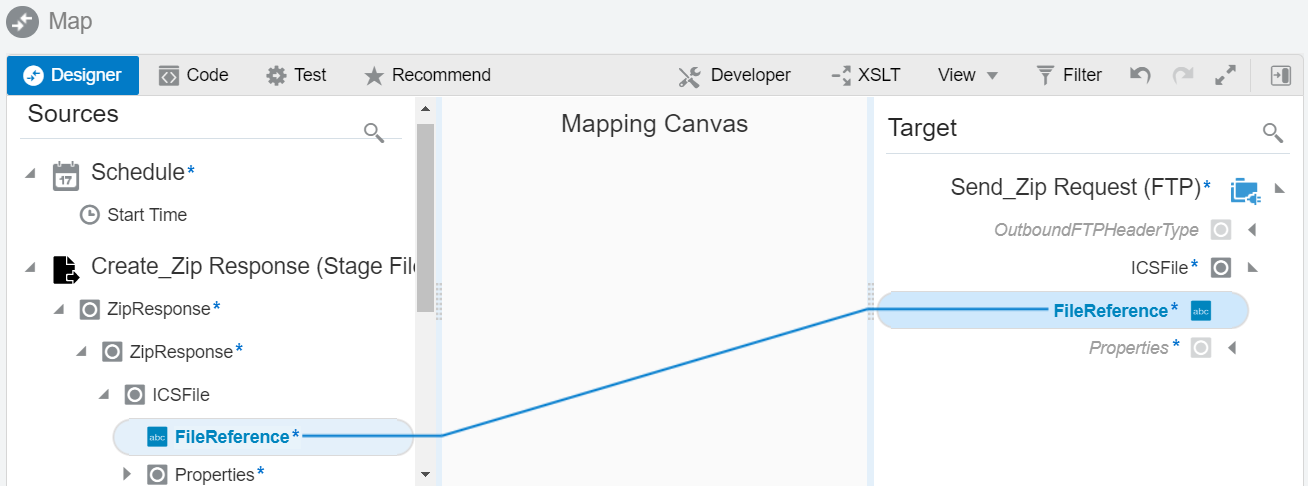Open the Test view
Viewport: 1308px width, 486px height.
297,75
